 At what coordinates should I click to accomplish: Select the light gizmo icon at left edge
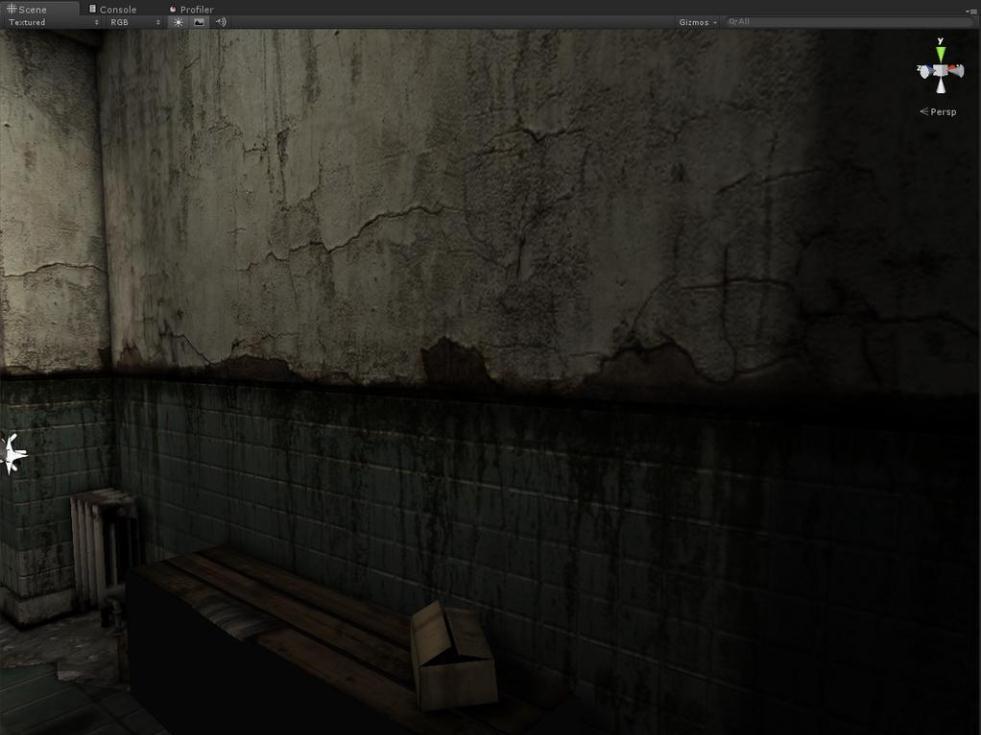10,454
